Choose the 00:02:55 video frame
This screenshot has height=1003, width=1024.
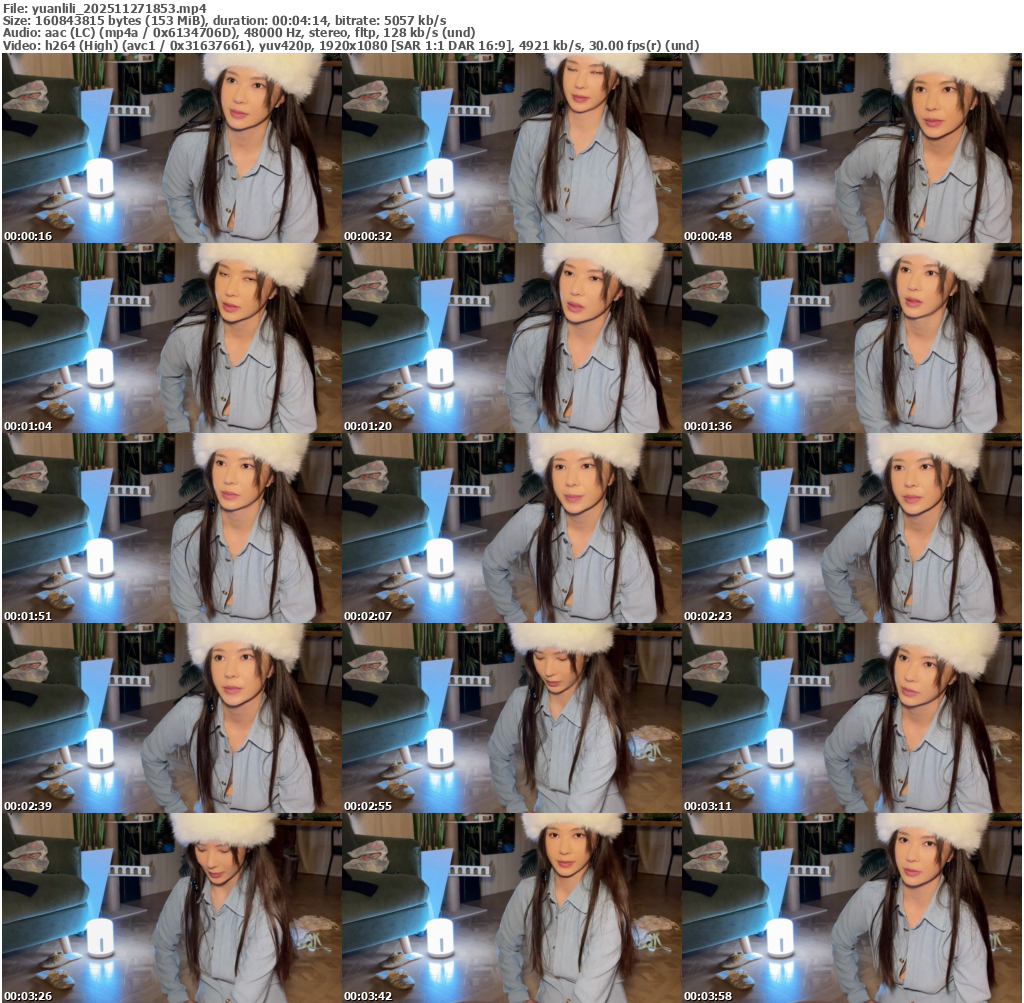click(x=511, y=718)
